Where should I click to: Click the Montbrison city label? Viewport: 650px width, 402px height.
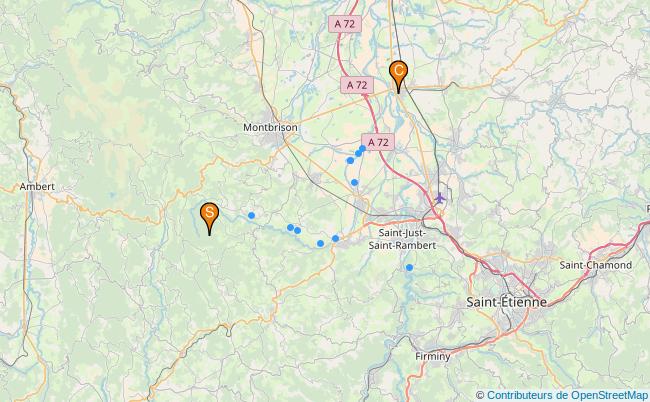point(270,127)
